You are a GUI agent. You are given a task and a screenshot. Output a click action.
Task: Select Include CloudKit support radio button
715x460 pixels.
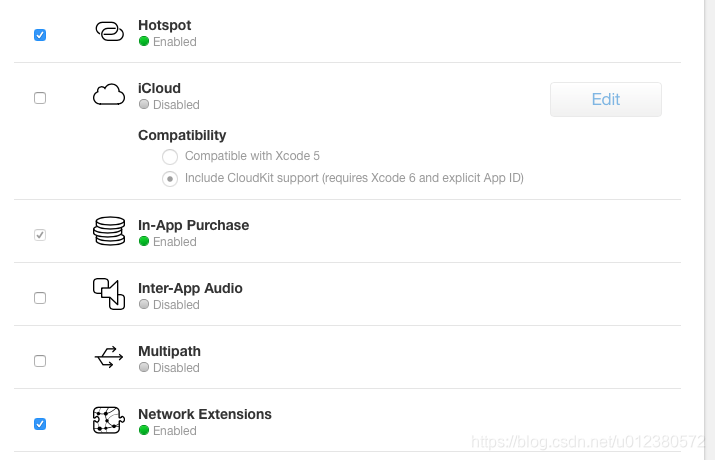point(170,179)
